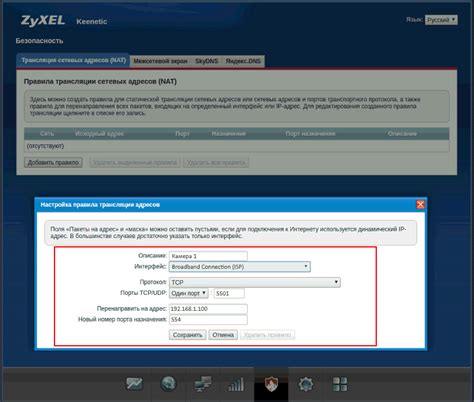Switch to the Трансляция сетевых адресов (NAT) tab
The height and width of the screenshot is (402, 474).
point(73,60)
